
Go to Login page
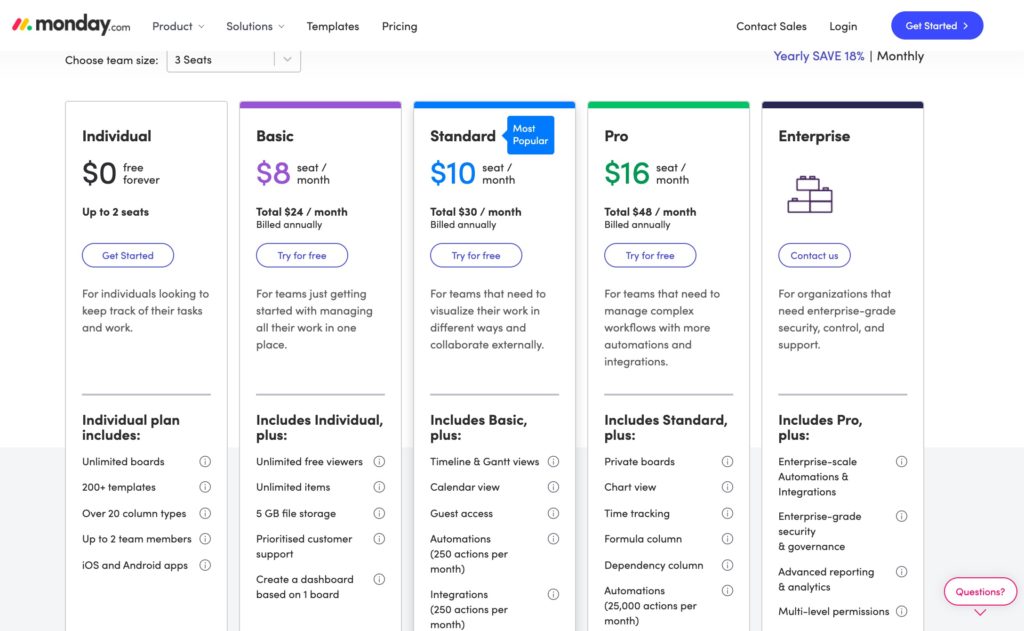click(x=843, y=26)
